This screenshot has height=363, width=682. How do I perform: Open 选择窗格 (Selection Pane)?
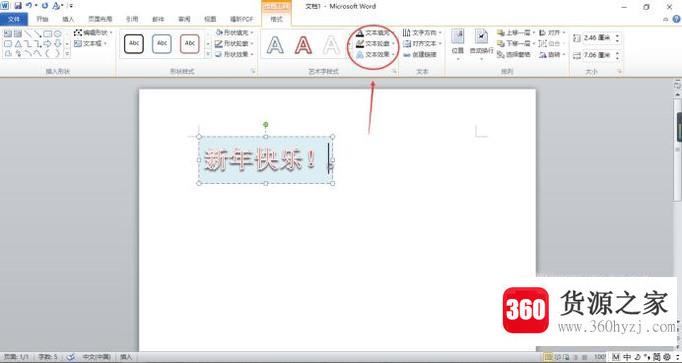point(514,55)
